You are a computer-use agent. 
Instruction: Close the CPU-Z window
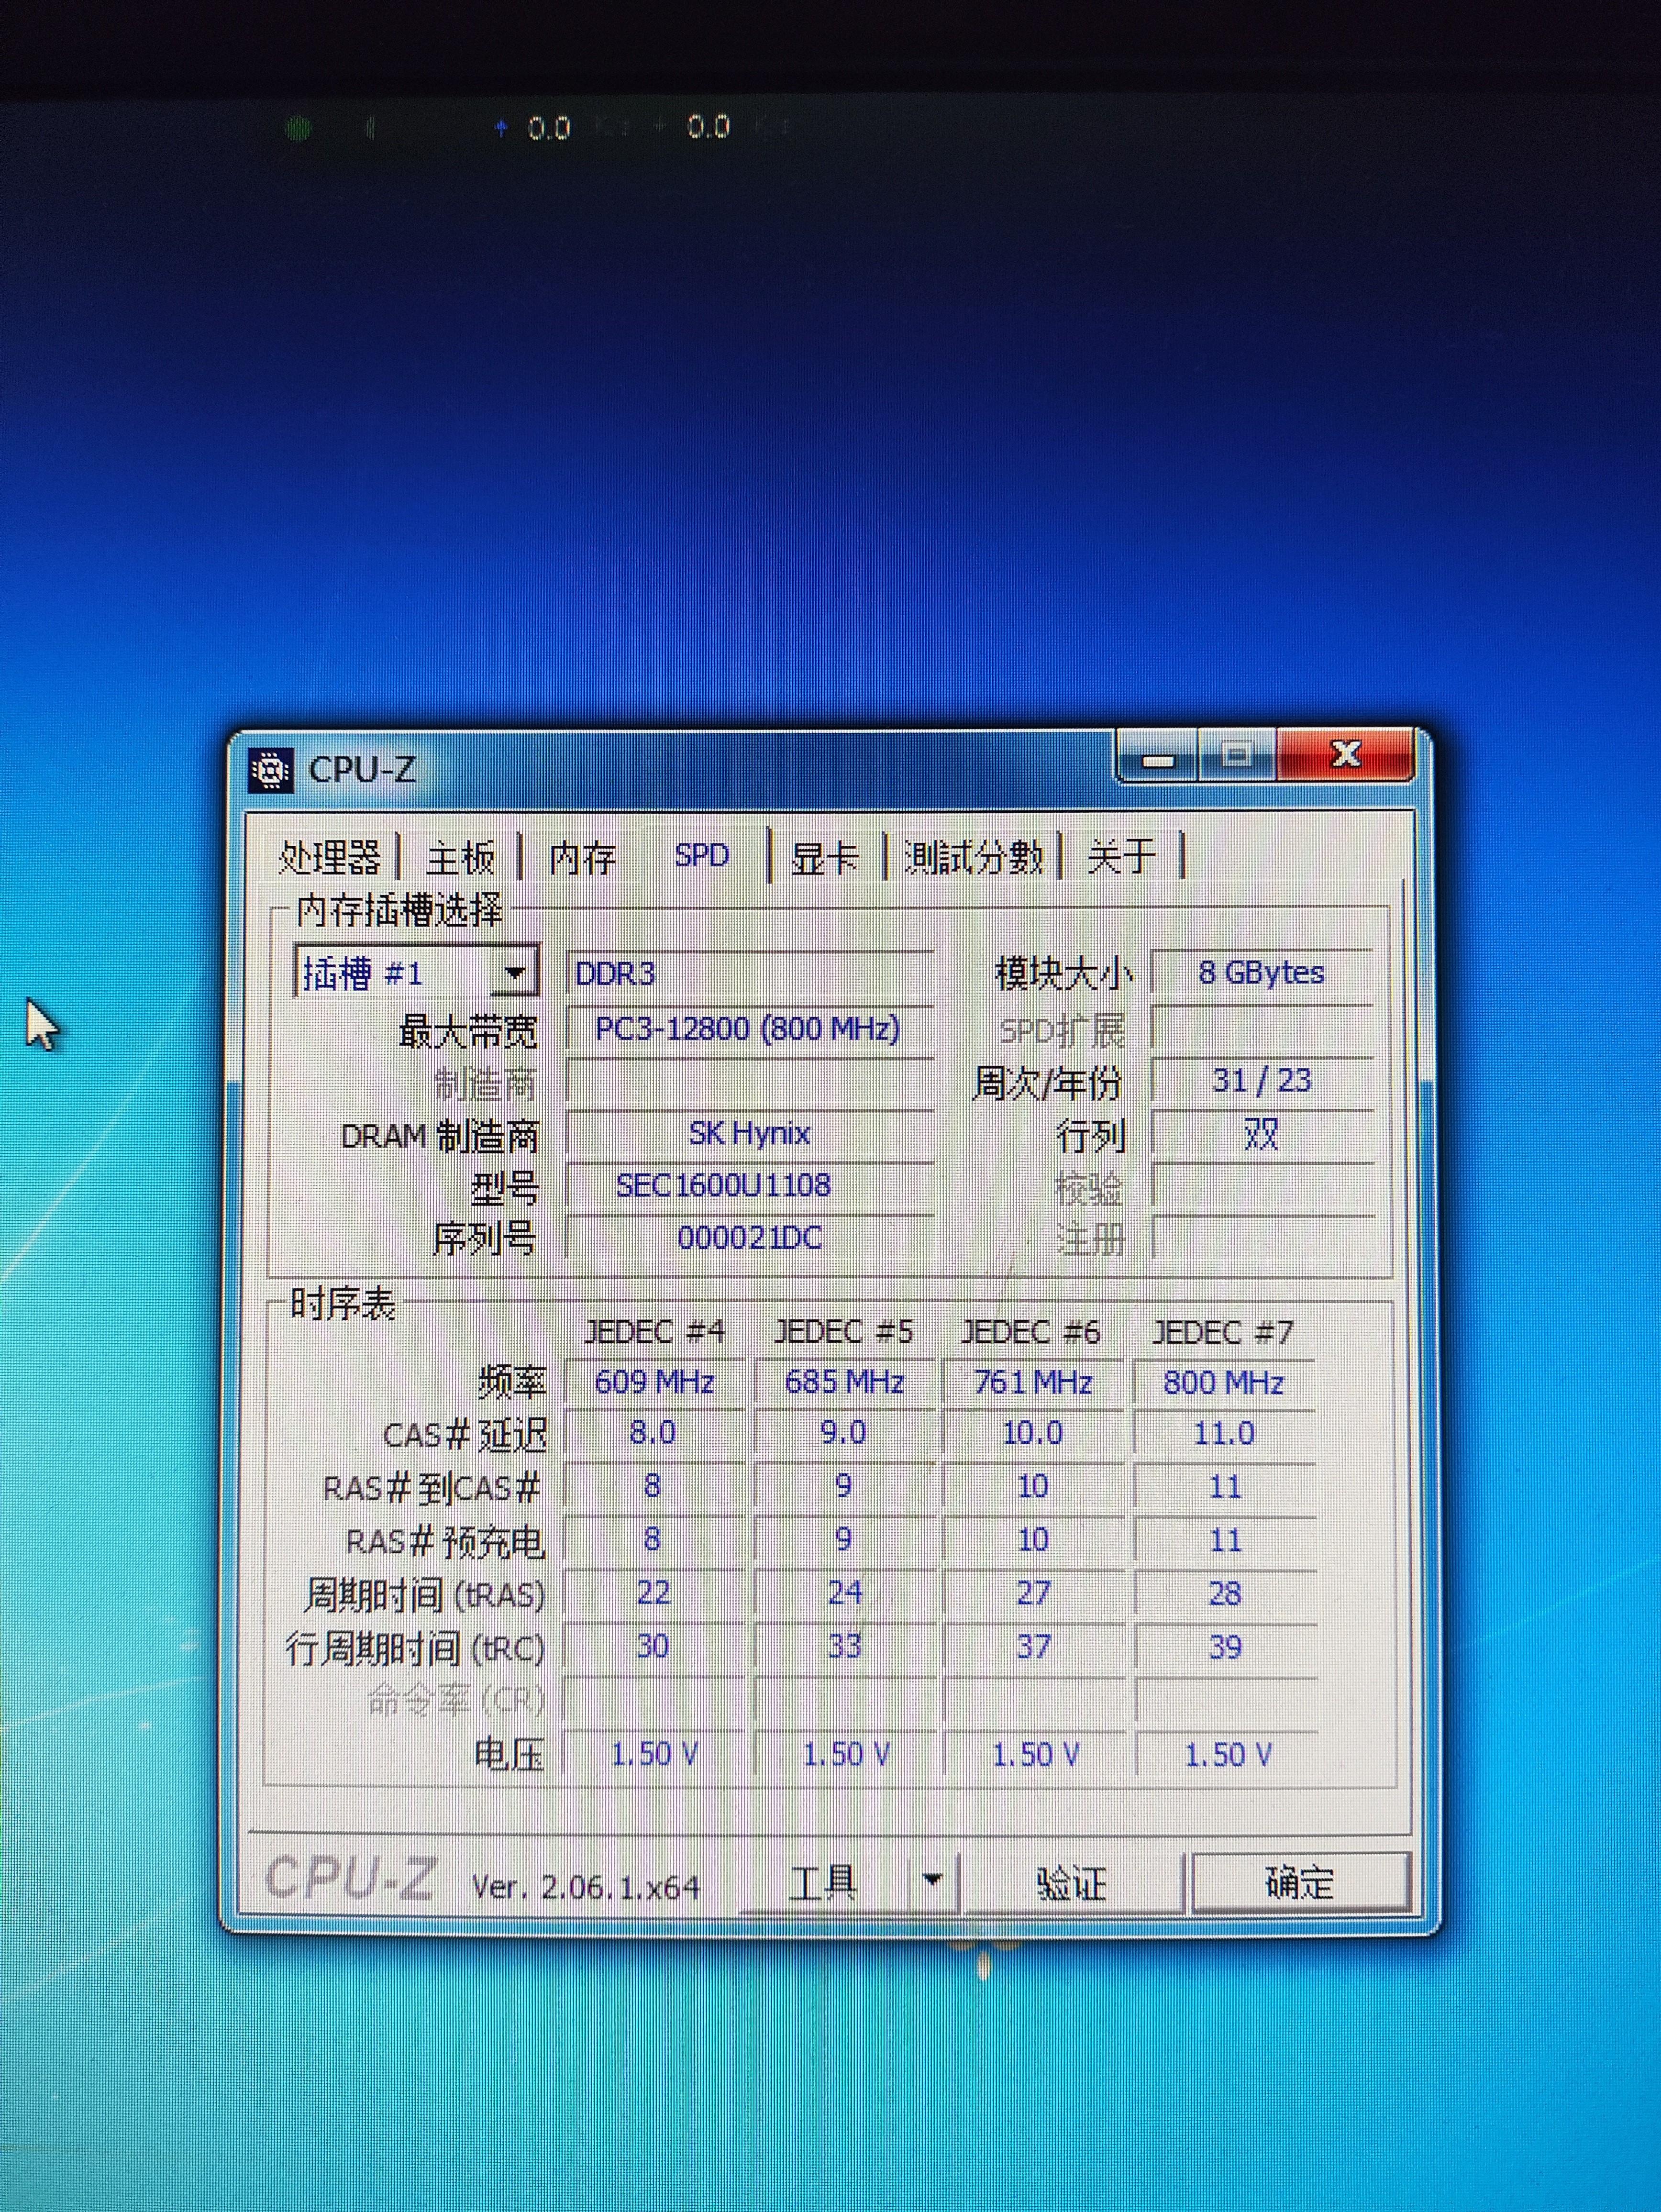pos(1345,755)
